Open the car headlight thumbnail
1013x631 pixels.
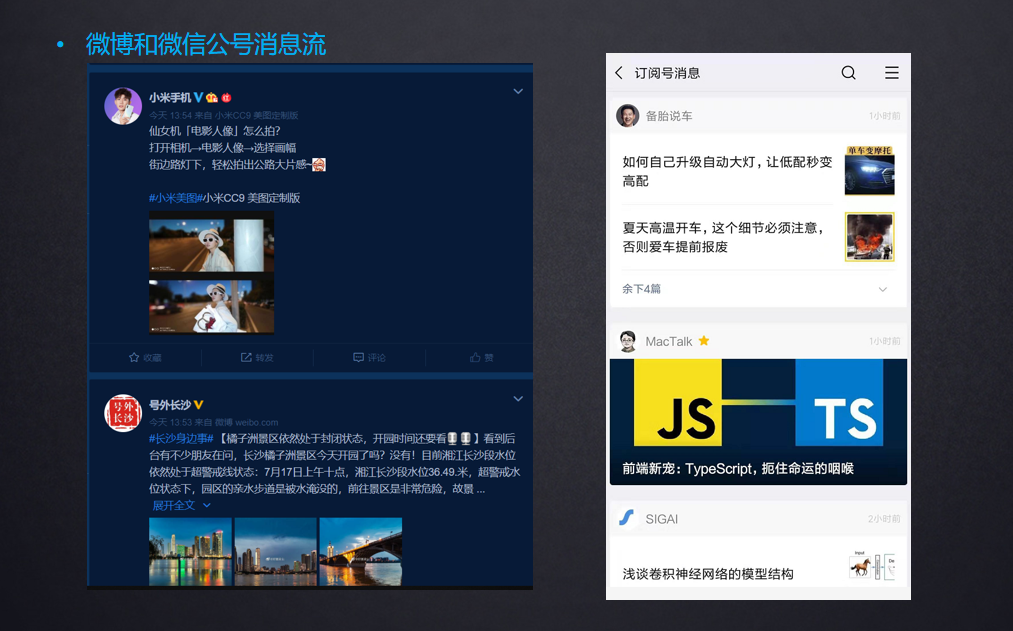[869, 171]
